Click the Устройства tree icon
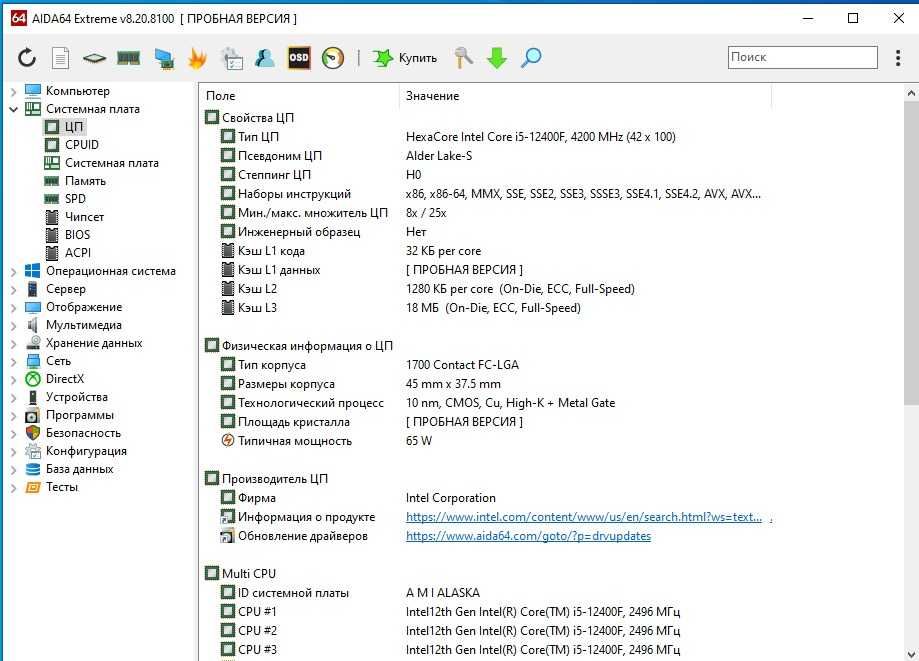The width and height of the screenshot is (919, 661). click(x=33, y=397)
